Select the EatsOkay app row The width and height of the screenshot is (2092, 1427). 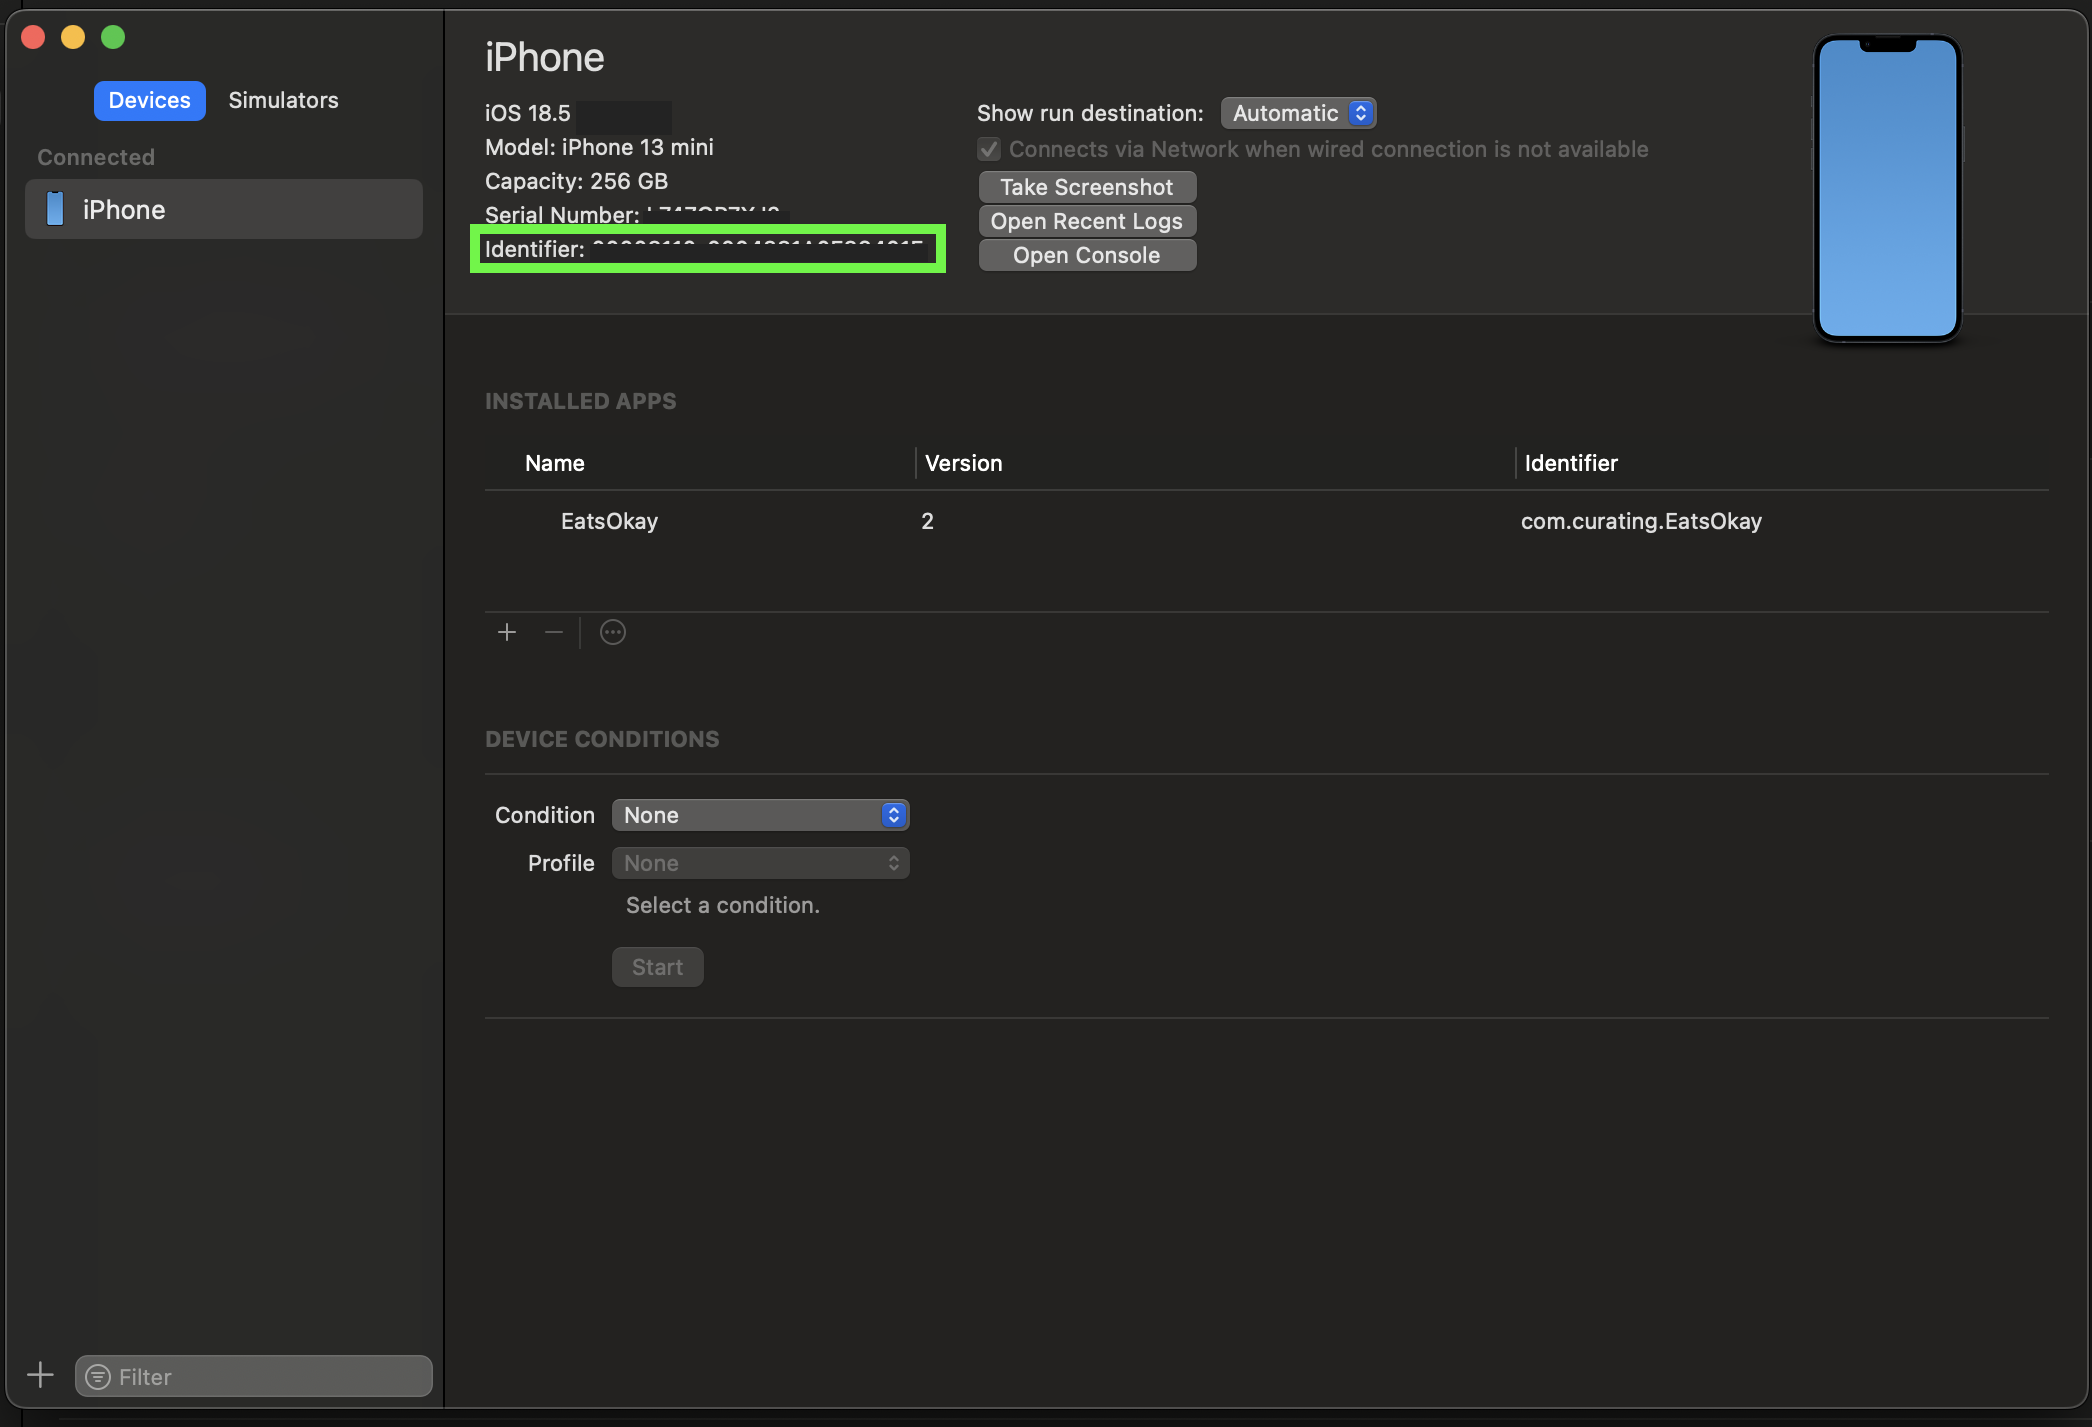tap(609, 521)
